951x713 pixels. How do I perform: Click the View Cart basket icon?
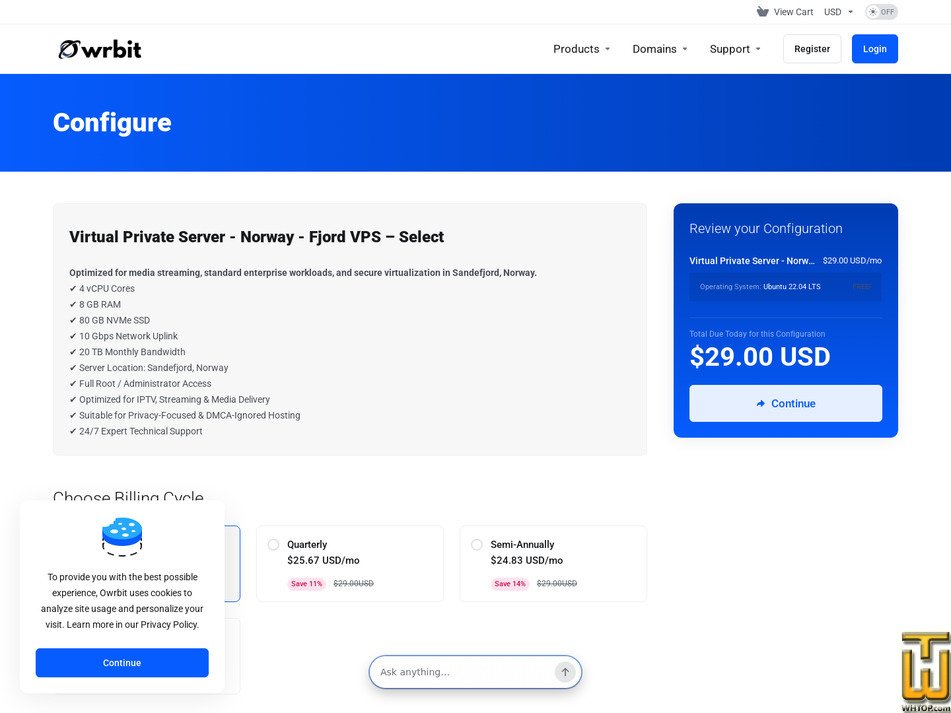(x=762, y=12)
